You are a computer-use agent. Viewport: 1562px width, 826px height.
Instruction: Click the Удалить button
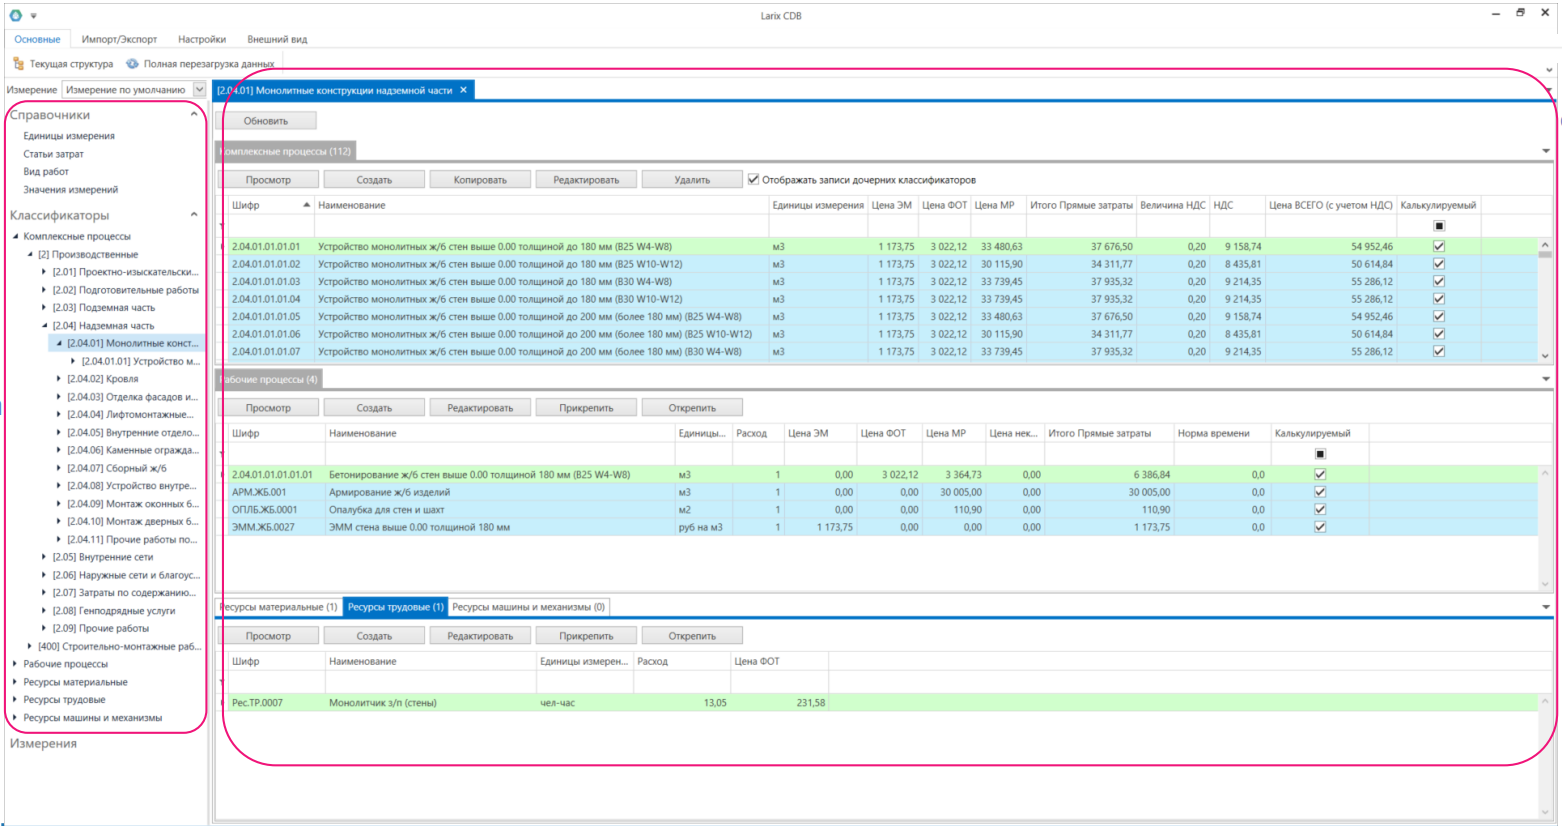692,180
